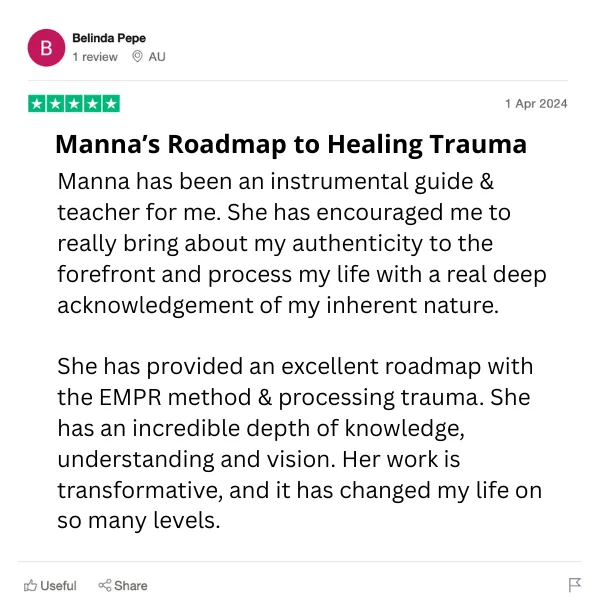Open Belinda Pepe's reviewer profile name
The width and height of the screenshot is (600, 600).
(x=109, y=38)
